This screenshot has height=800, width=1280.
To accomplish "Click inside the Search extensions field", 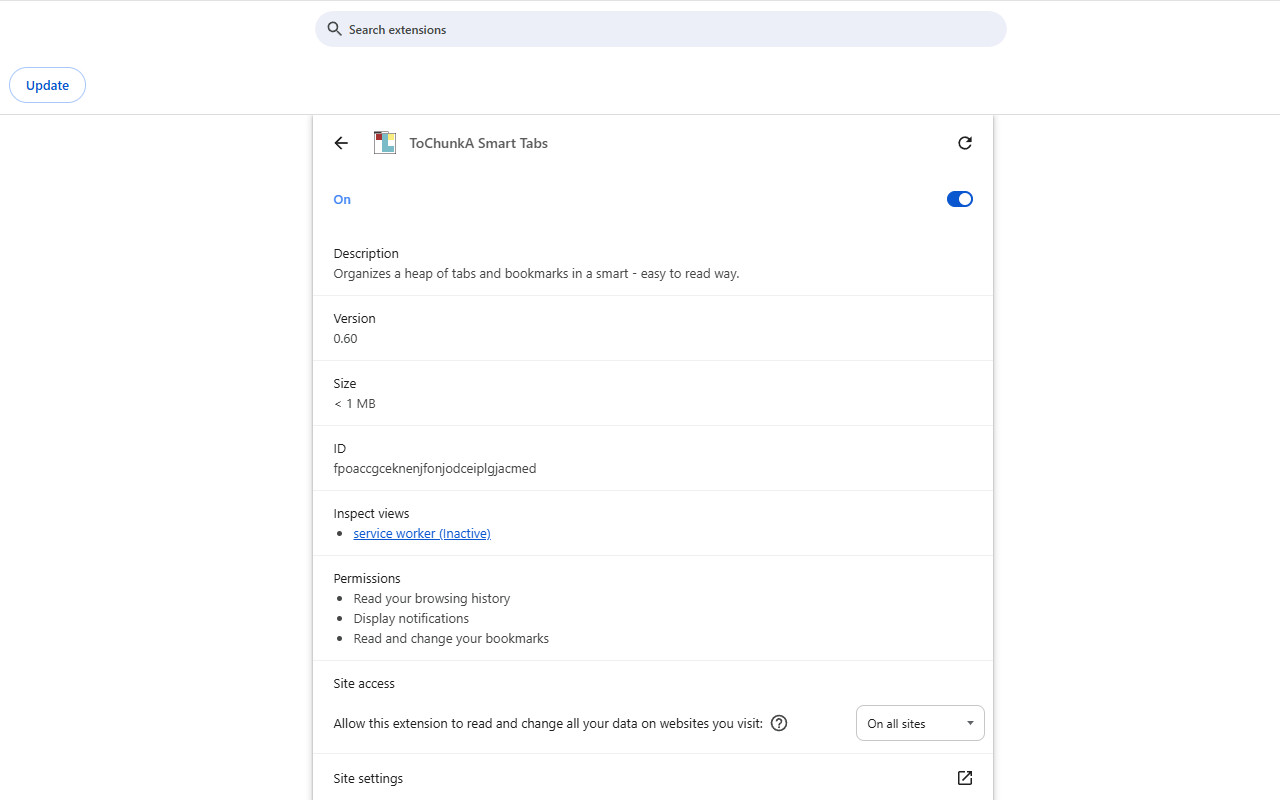I will click(x=660, y=29).
